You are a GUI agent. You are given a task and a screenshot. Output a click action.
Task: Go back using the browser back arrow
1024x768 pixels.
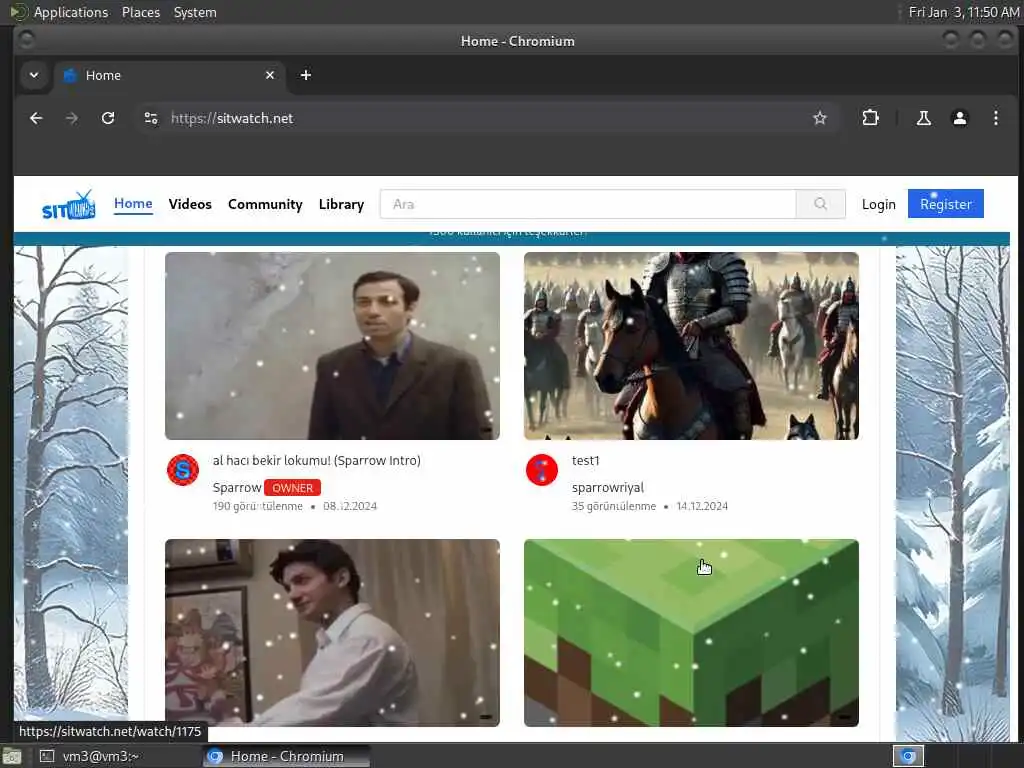pos(36,118)
